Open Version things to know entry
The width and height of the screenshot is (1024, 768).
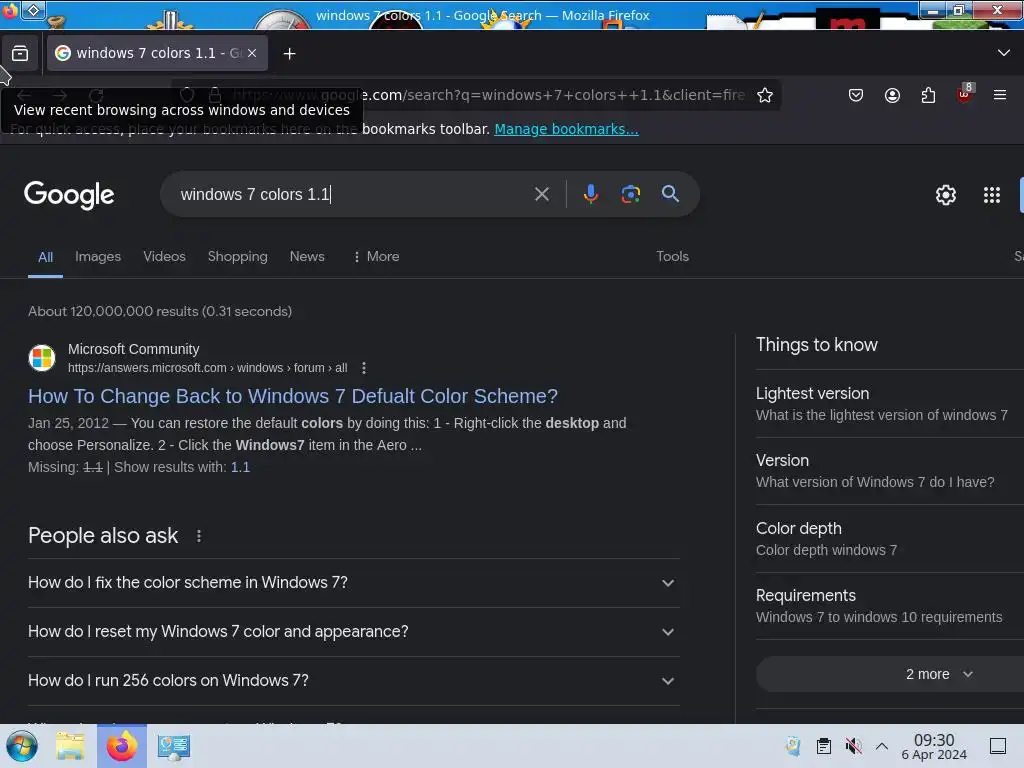click(889, 471)
